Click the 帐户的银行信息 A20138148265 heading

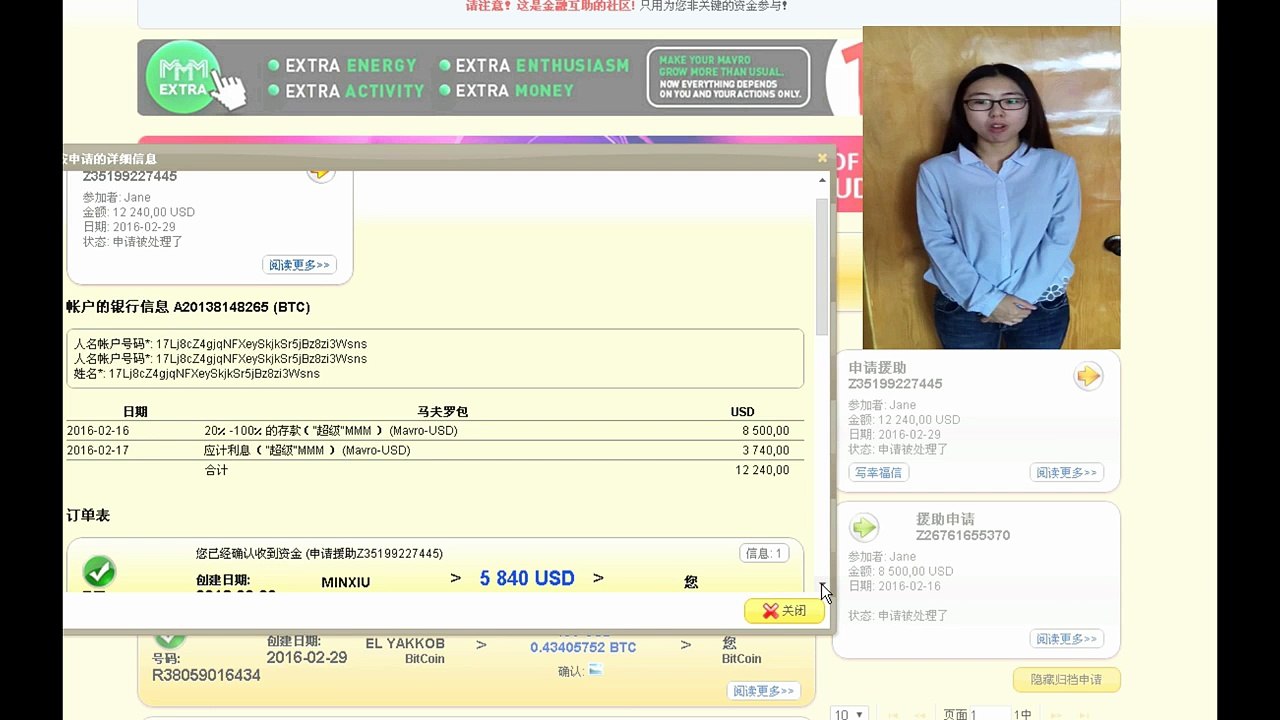click(188, 307)
